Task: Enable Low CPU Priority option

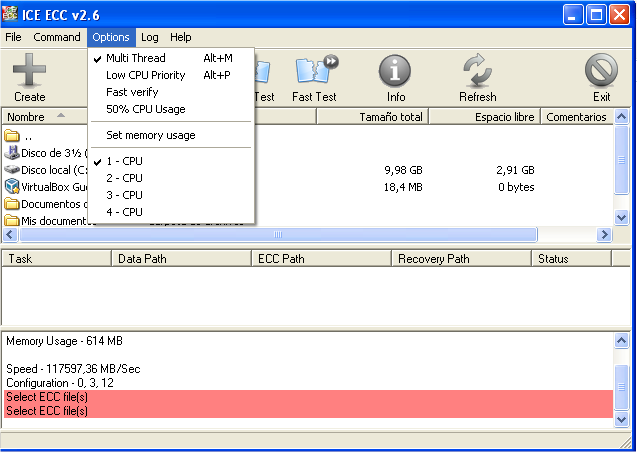Action: [x=171, y=75]
